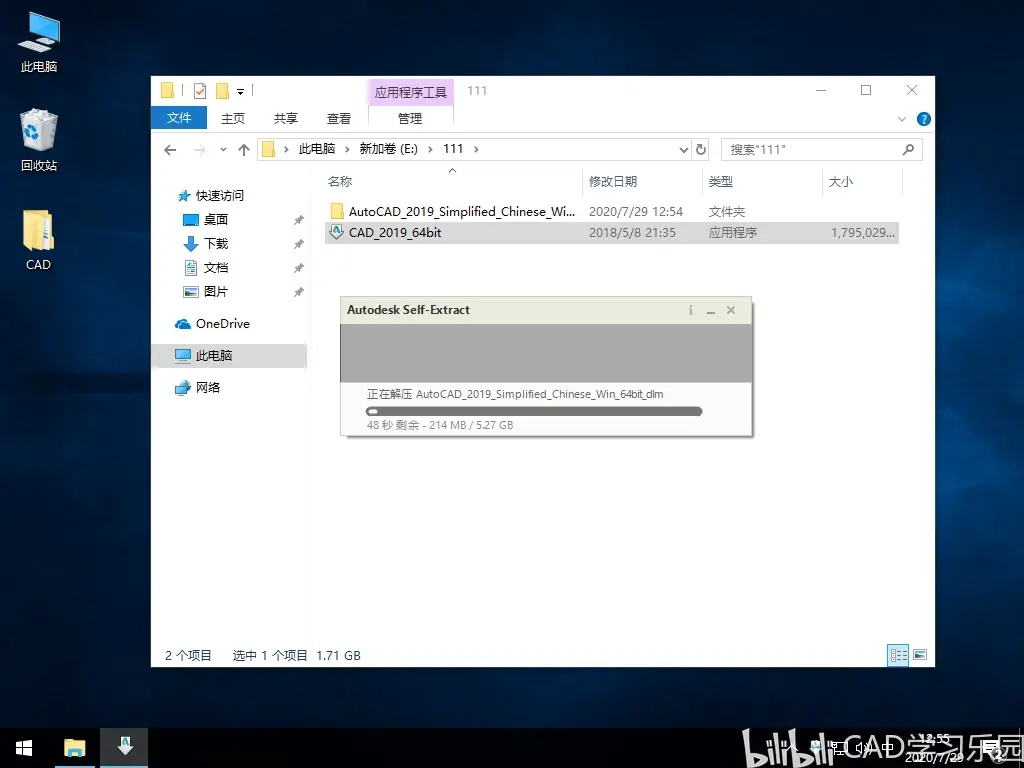
Task: Select OneDrive in the navigation pane
Action: pos(222,324)
